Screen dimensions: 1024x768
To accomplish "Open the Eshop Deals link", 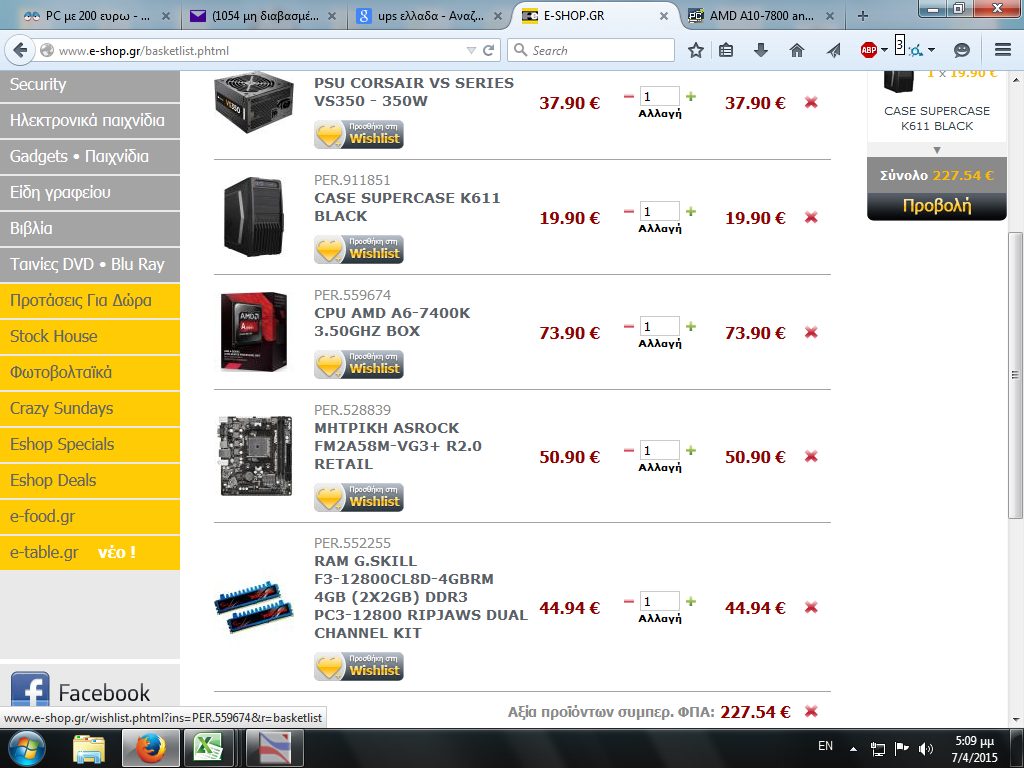I will coord(90,480).
